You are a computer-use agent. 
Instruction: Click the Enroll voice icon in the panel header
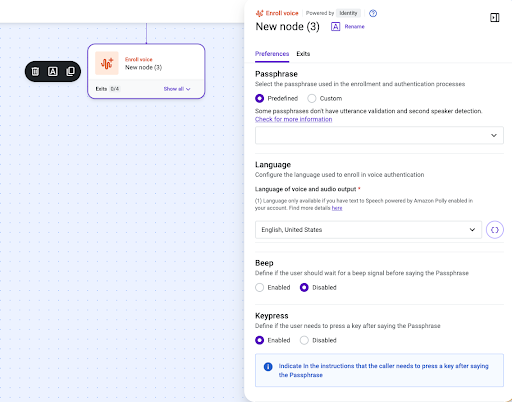259,13
